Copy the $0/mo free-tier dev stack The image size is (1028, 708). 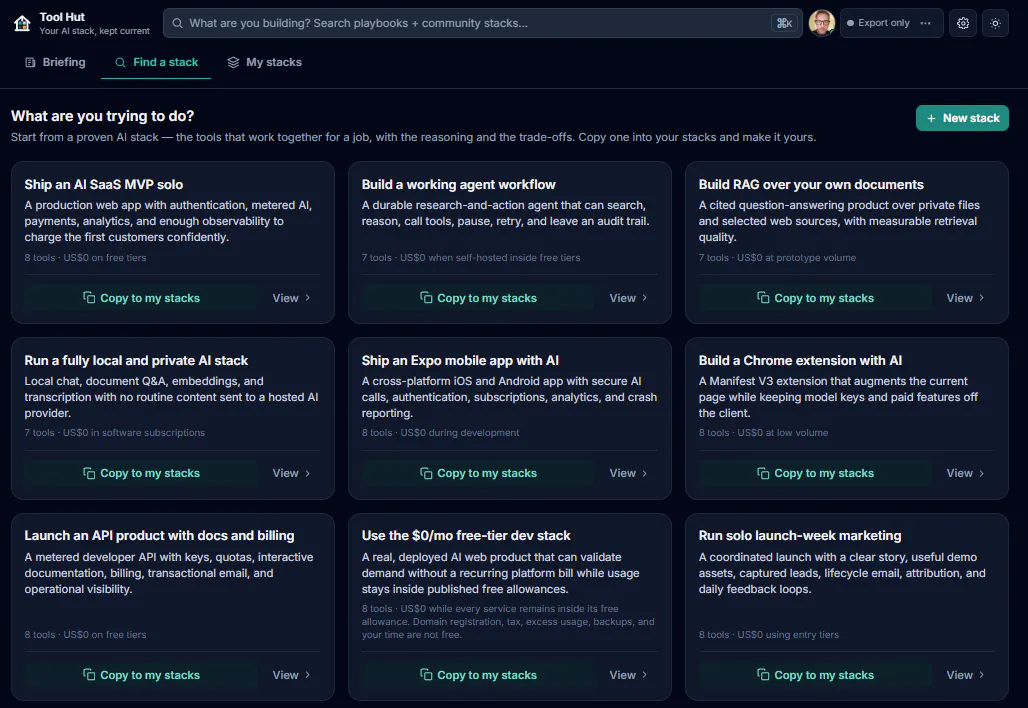[x=478, y=675]
